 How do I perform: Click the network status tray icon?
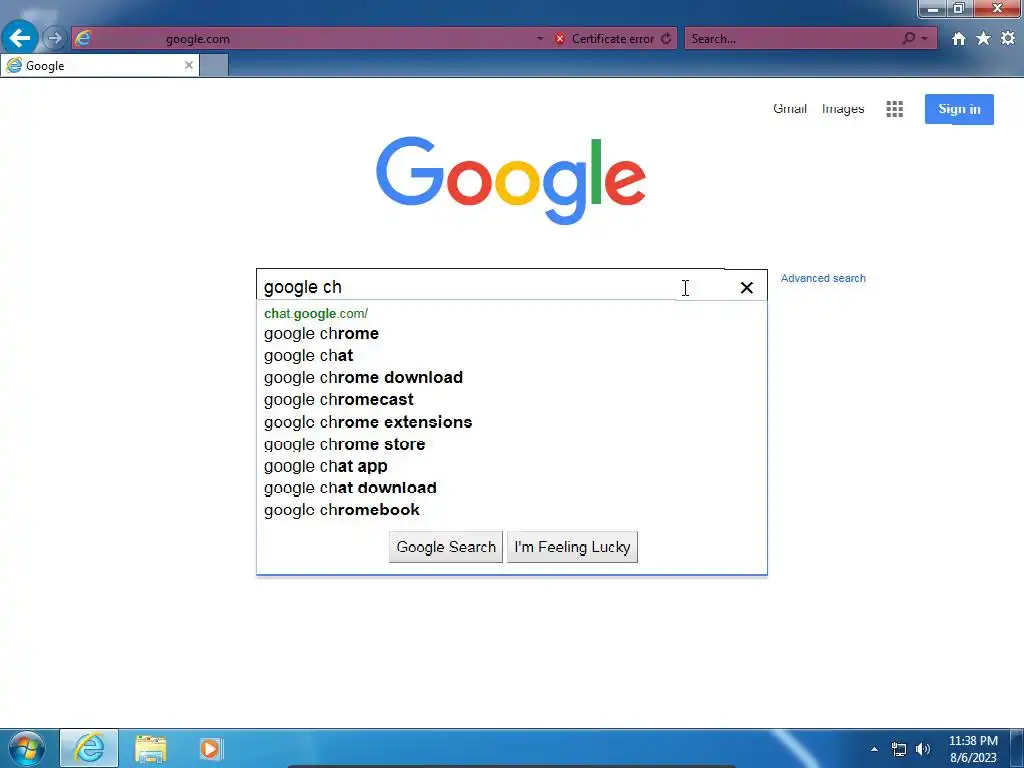[x=899, y=749]
